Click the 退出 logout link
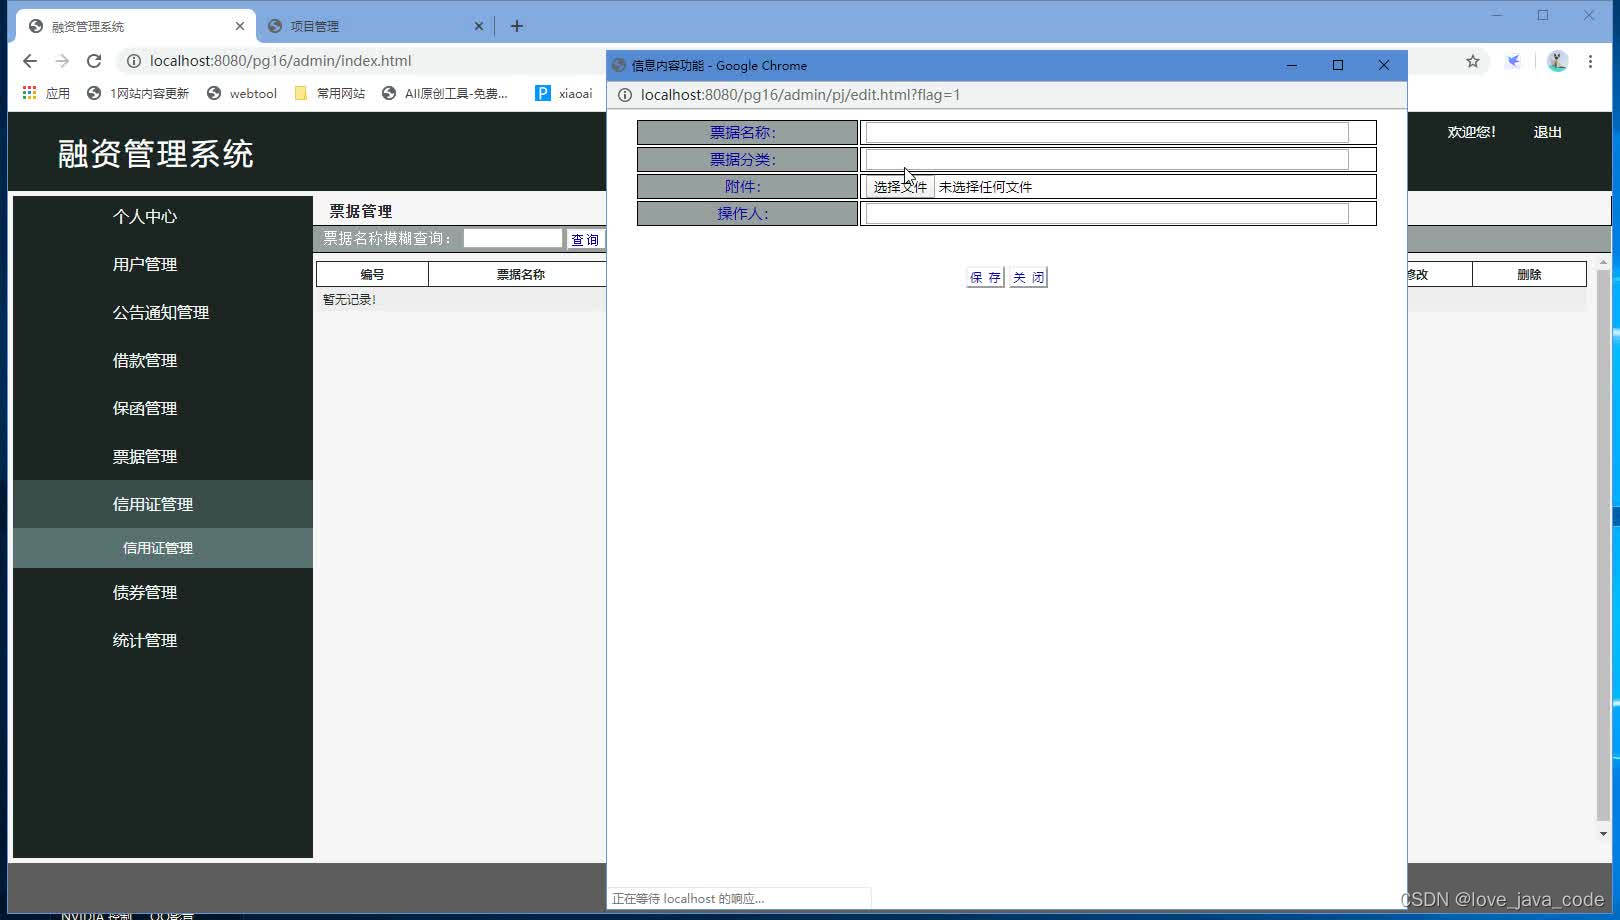The height and width of the screenshot is (920, 1620). click(1547, 132)
